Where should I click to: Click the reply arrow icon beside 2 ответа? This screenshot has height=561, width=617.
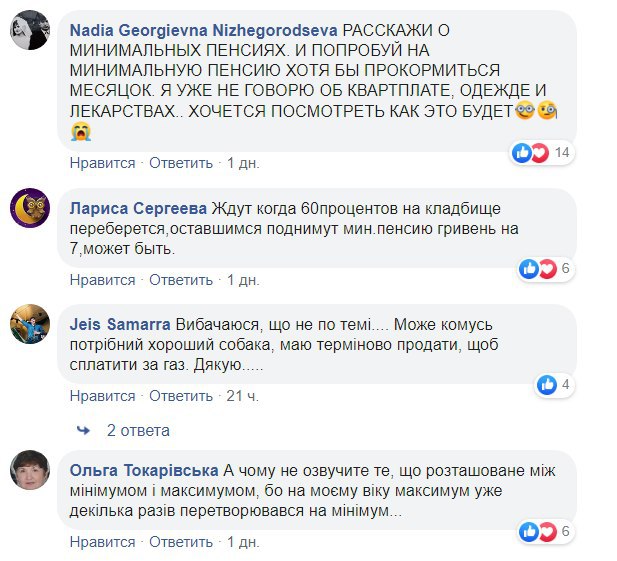click(84, 430)
